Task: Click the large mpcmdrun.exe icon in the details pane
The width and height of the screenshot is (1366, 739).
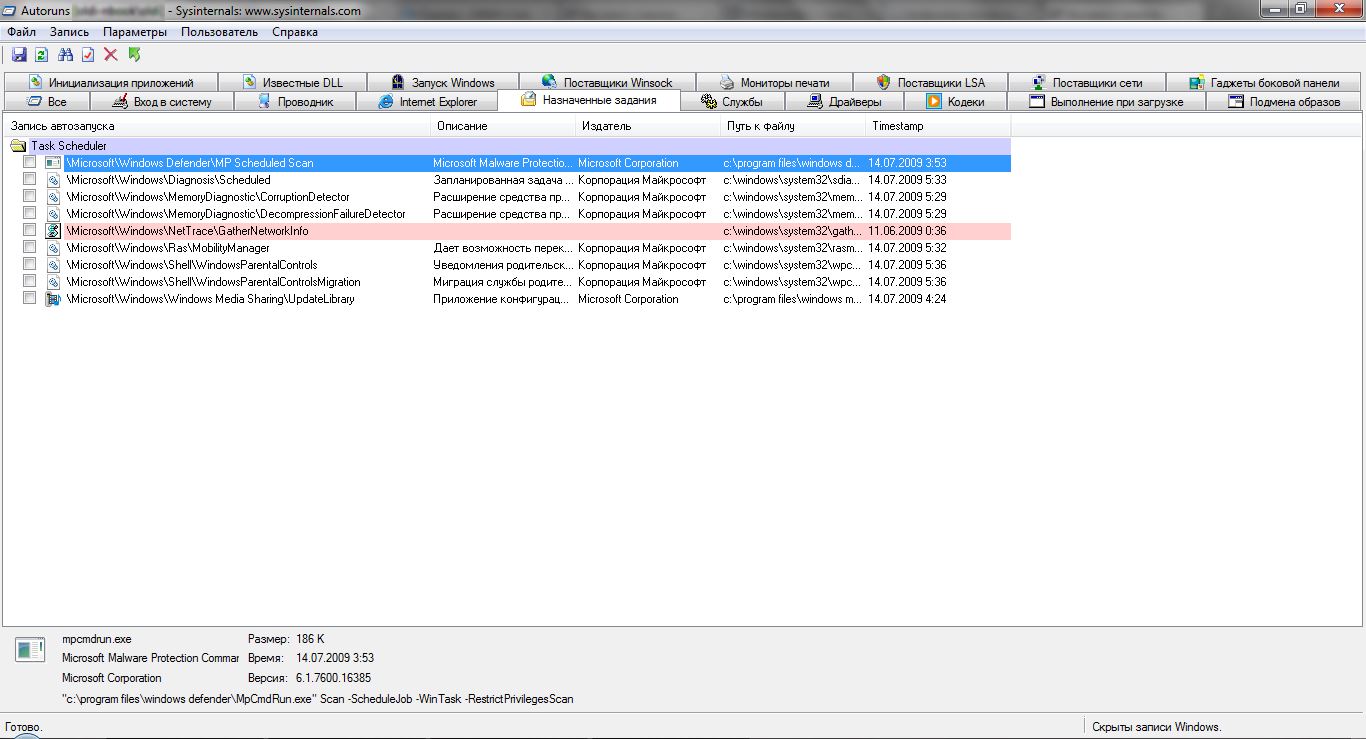Action: click(30, 649)
